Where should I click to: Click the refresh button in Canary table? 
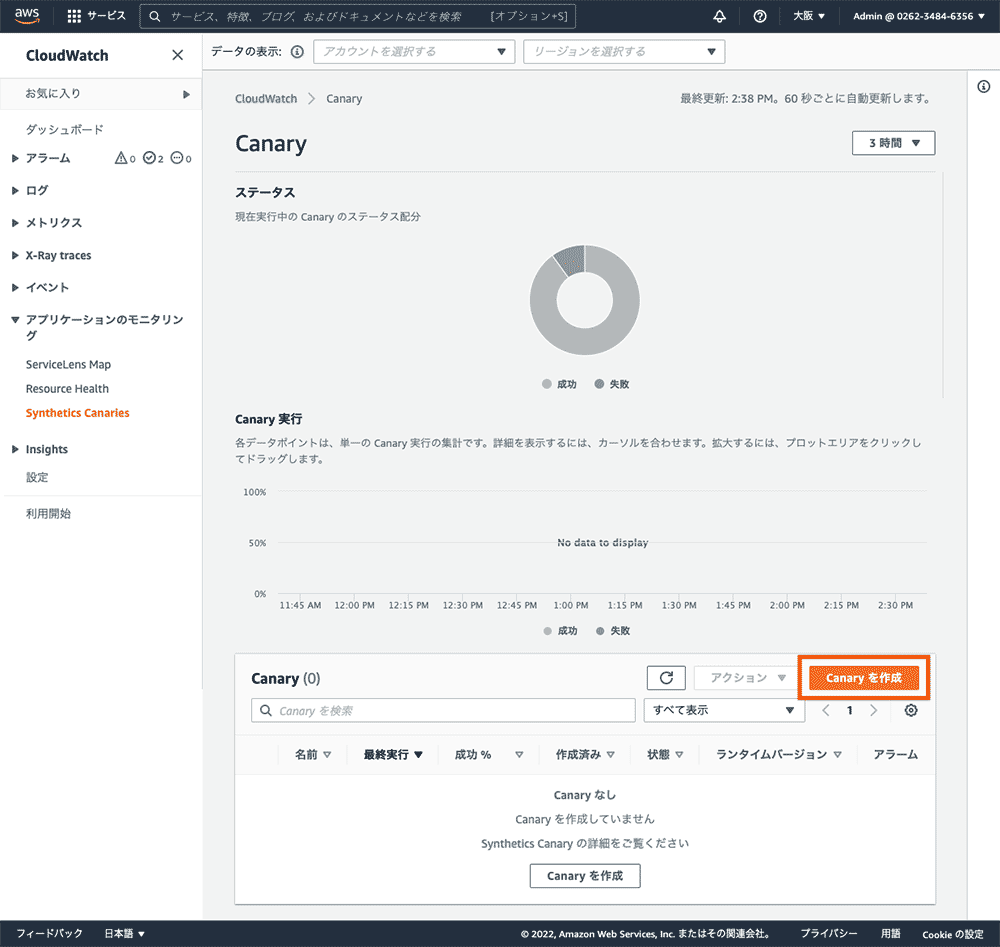666,677
